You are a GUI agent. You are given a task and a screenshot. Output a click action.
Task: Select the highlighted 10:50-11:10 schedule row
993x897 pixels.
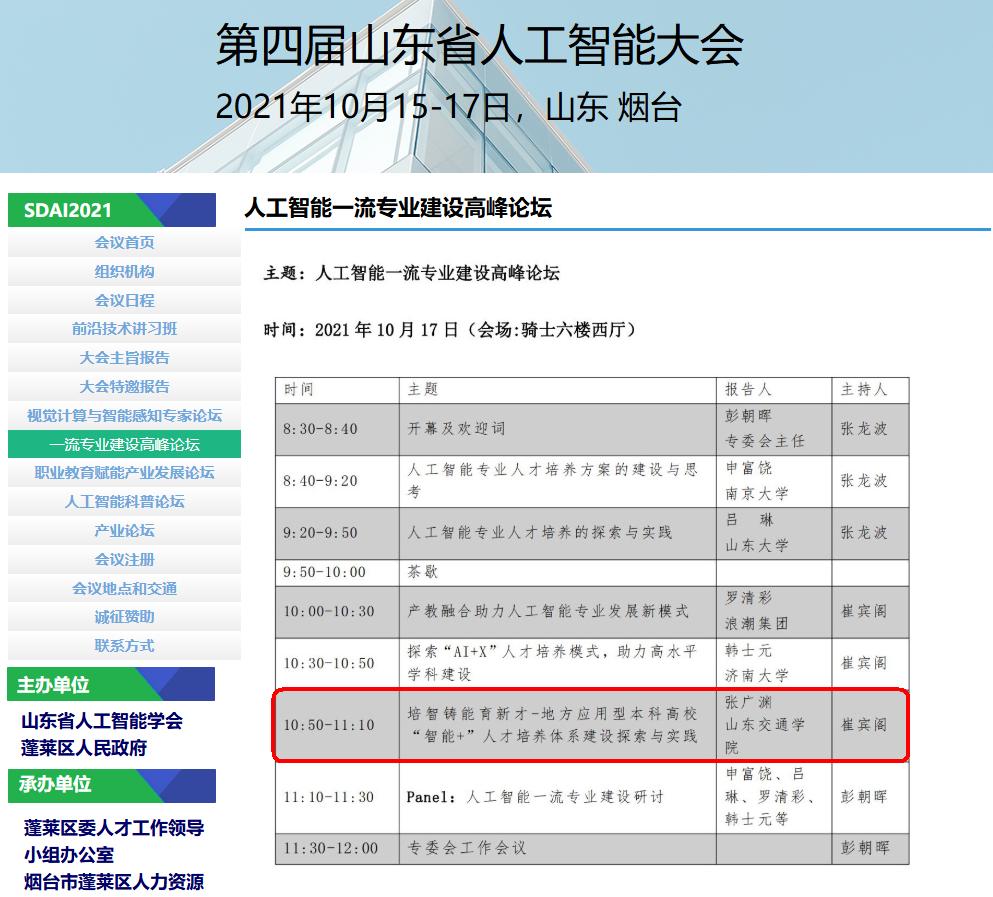click(x=590, y=725)
